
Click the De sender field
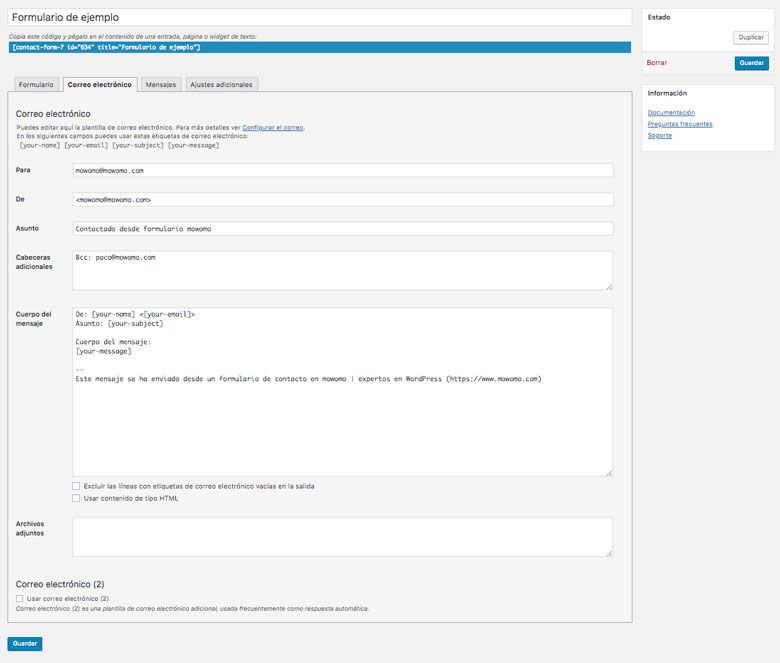point(343,199)
